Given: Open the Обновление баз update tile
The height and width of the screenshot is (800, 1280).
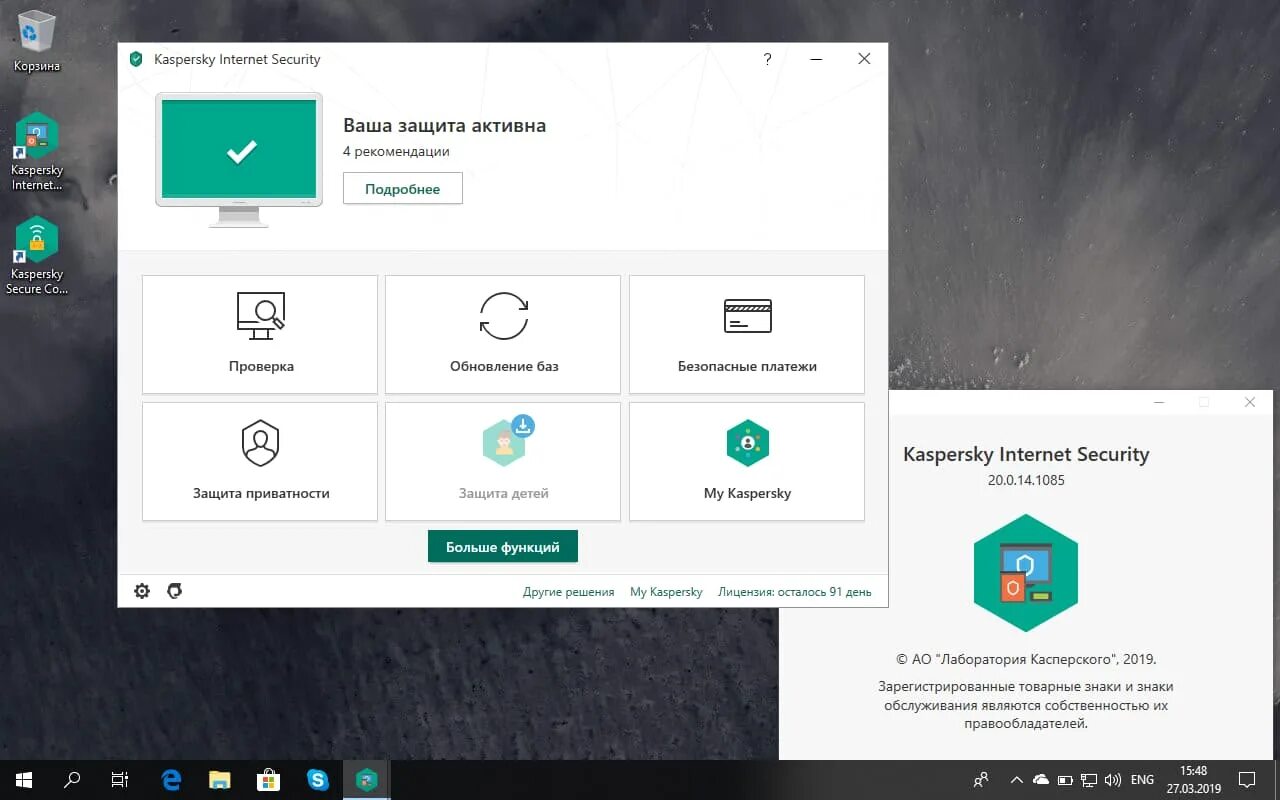Looking at the screenshot, I should tap(503, 334).
